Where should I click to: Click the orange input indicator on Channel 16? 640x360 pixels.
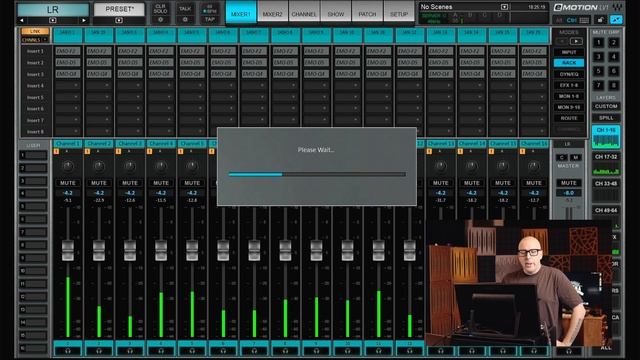click(522, 151)
